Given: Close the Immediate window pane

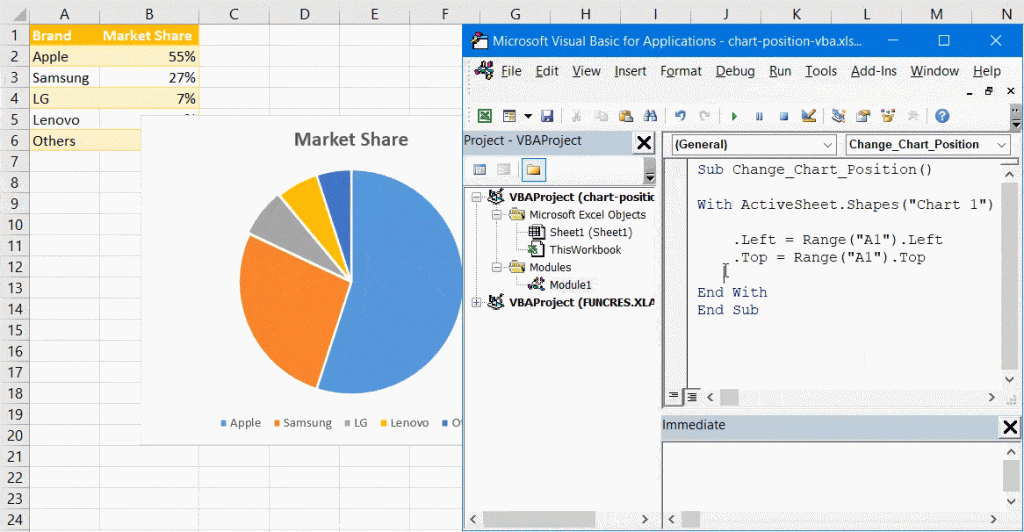Looking at the screenshot, I should click(1010, 427).
